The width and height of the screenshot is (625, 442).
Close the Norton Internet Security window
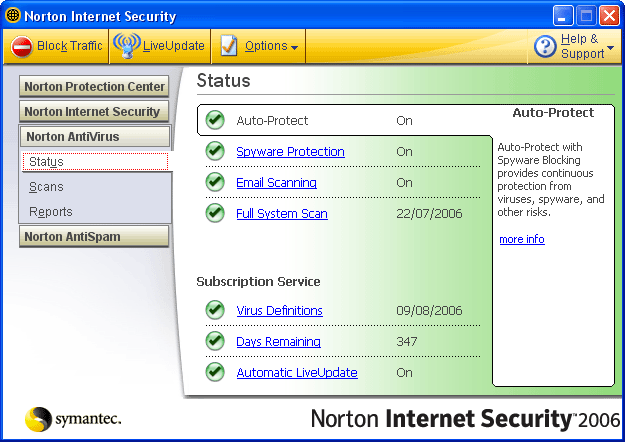pyautogui.click(x=610, y=16)
